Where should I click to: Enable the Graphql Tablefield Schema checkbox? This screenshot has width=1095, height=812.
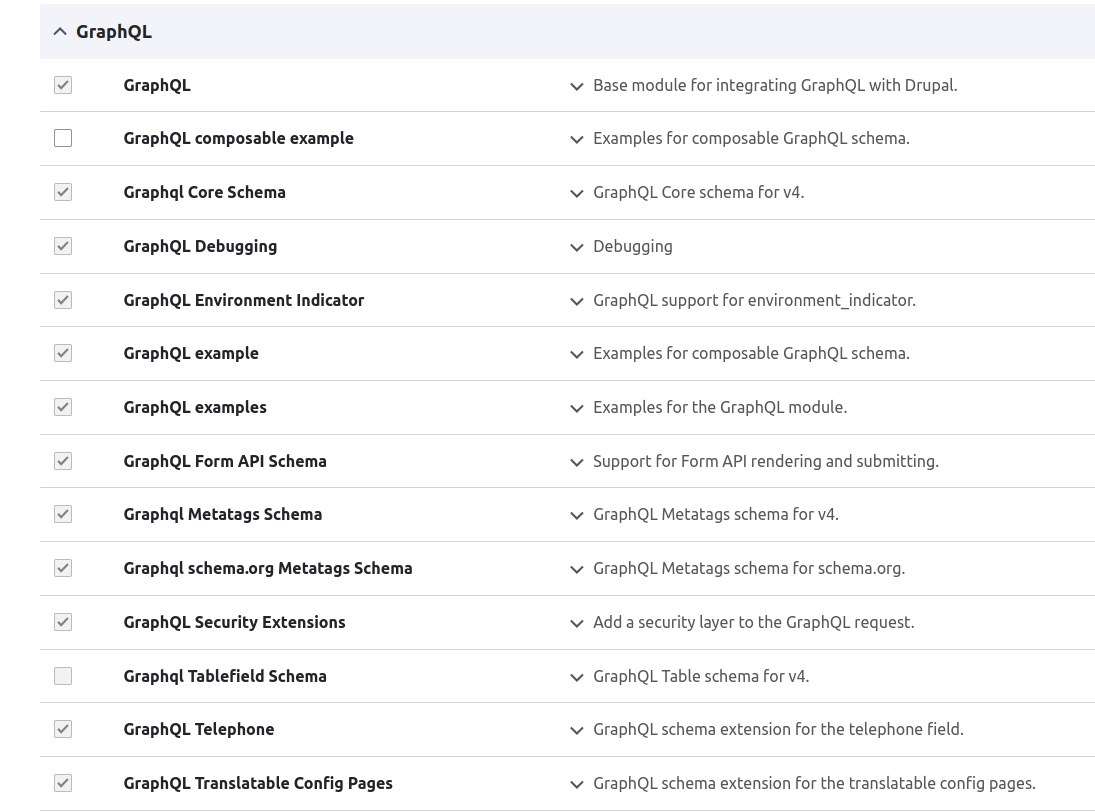coord(63,676)
